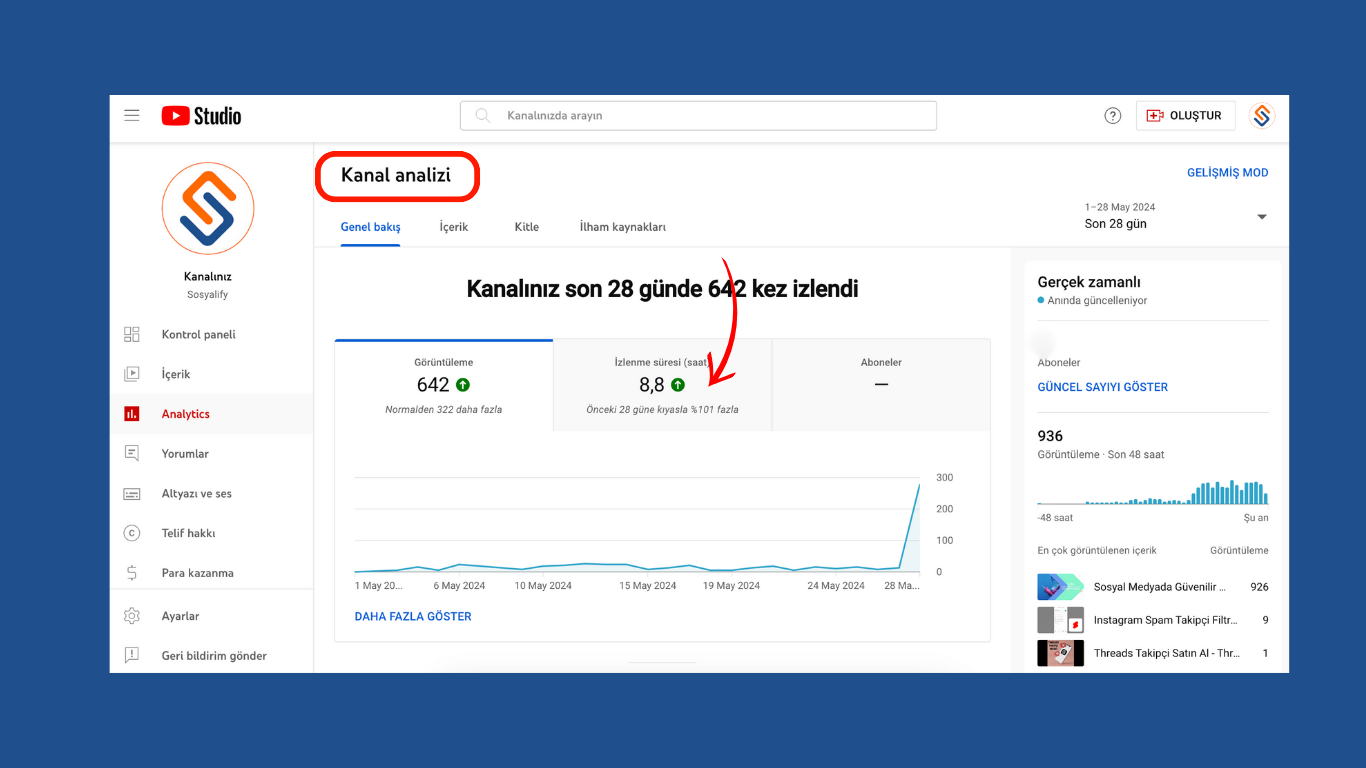1366x768 pixels.
Task: Click the Kanalınızda arayın search field
Action: tap(698, 116)
